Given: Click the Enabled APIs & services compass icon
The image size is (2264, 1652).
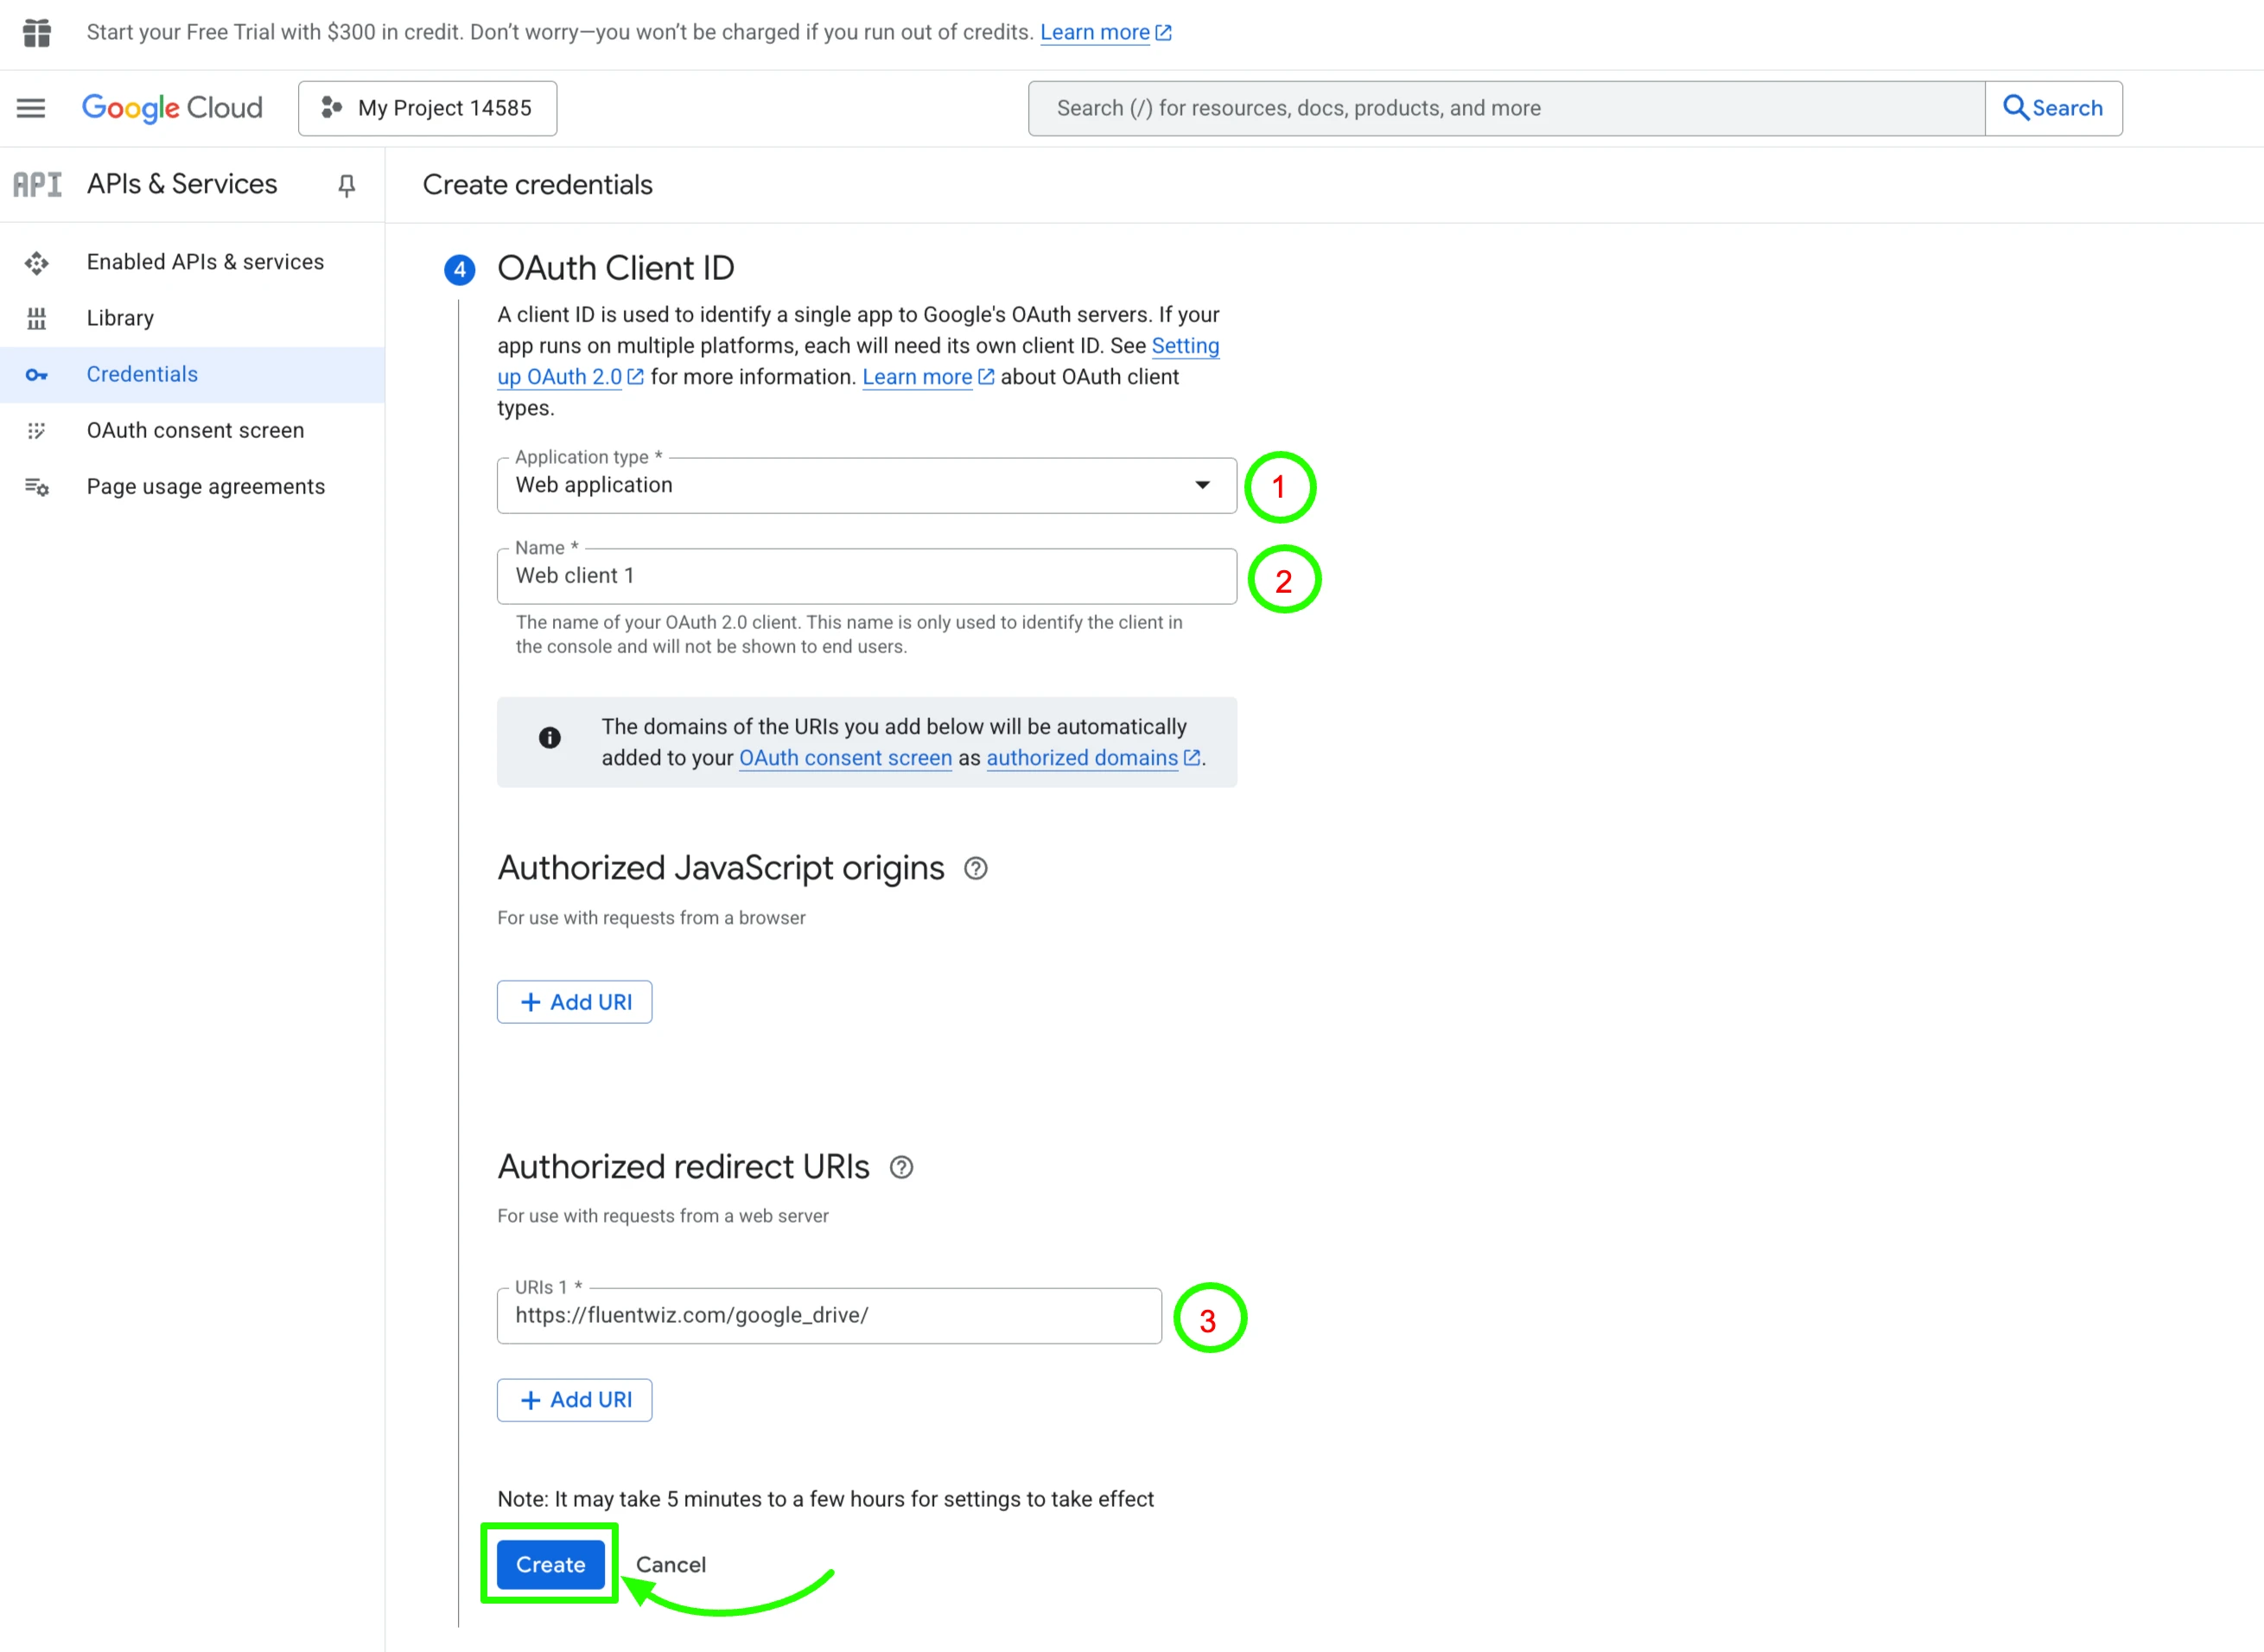Looking at the screenshot, I should coord(37,262).
